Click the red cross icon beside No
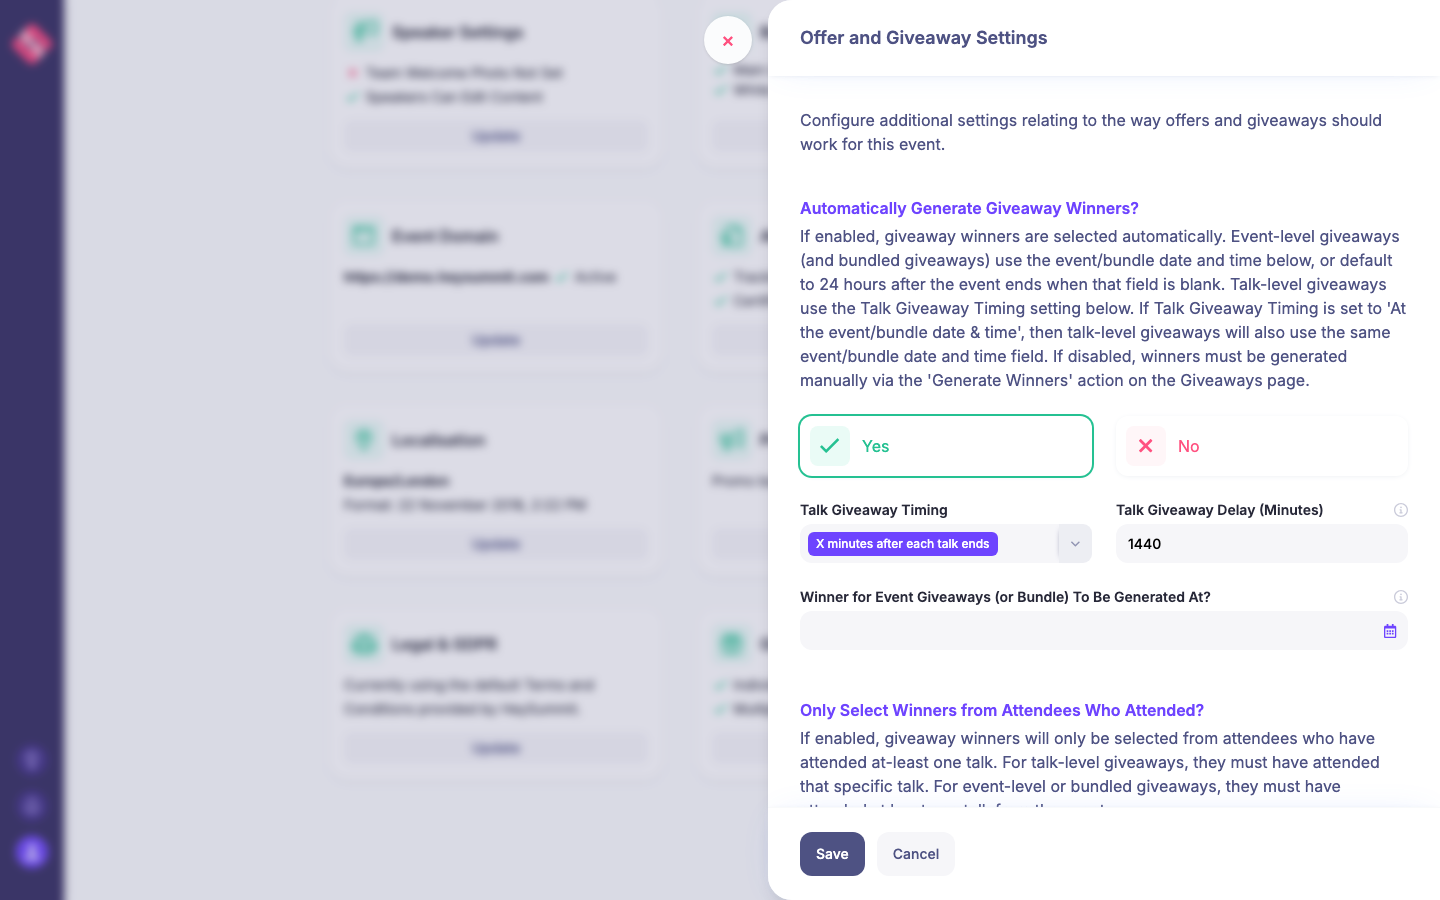Viewport: 1440px width, 900px height. click(1146, 446)
